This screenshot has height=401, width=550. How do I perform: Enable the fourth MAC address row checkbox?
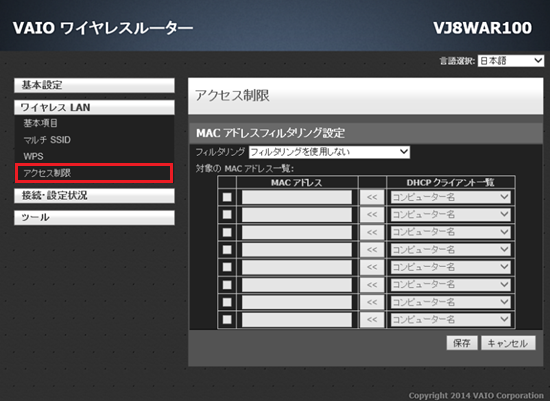(x=227, y=249)
